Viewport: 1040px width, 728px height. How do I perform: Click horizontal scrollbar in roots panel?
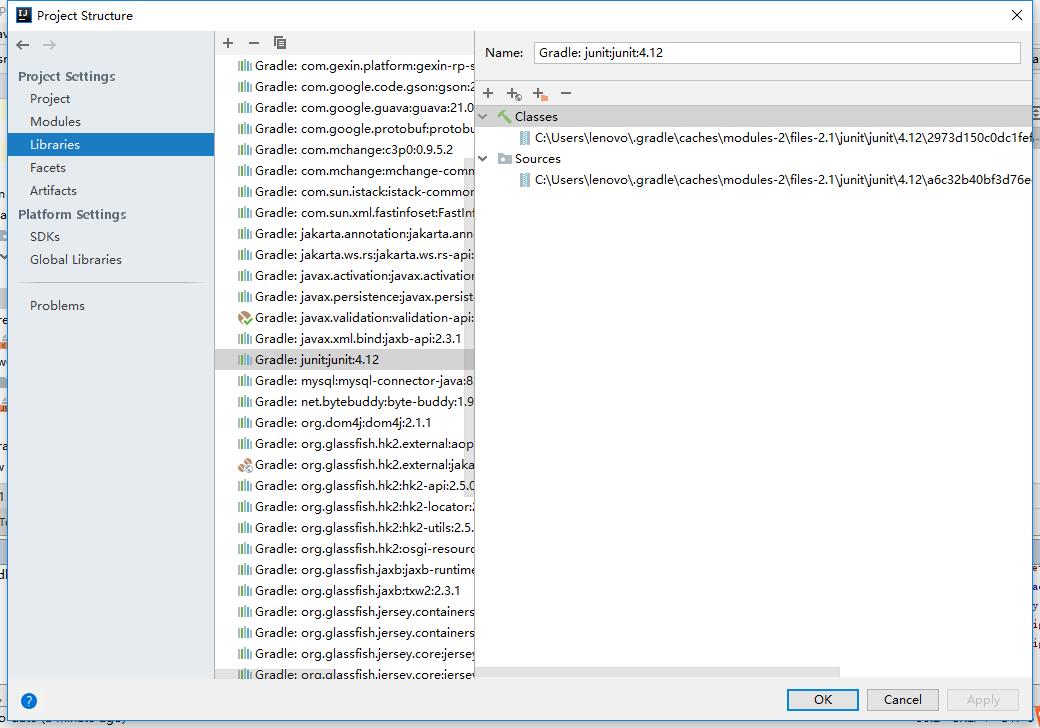click(658, 672)
